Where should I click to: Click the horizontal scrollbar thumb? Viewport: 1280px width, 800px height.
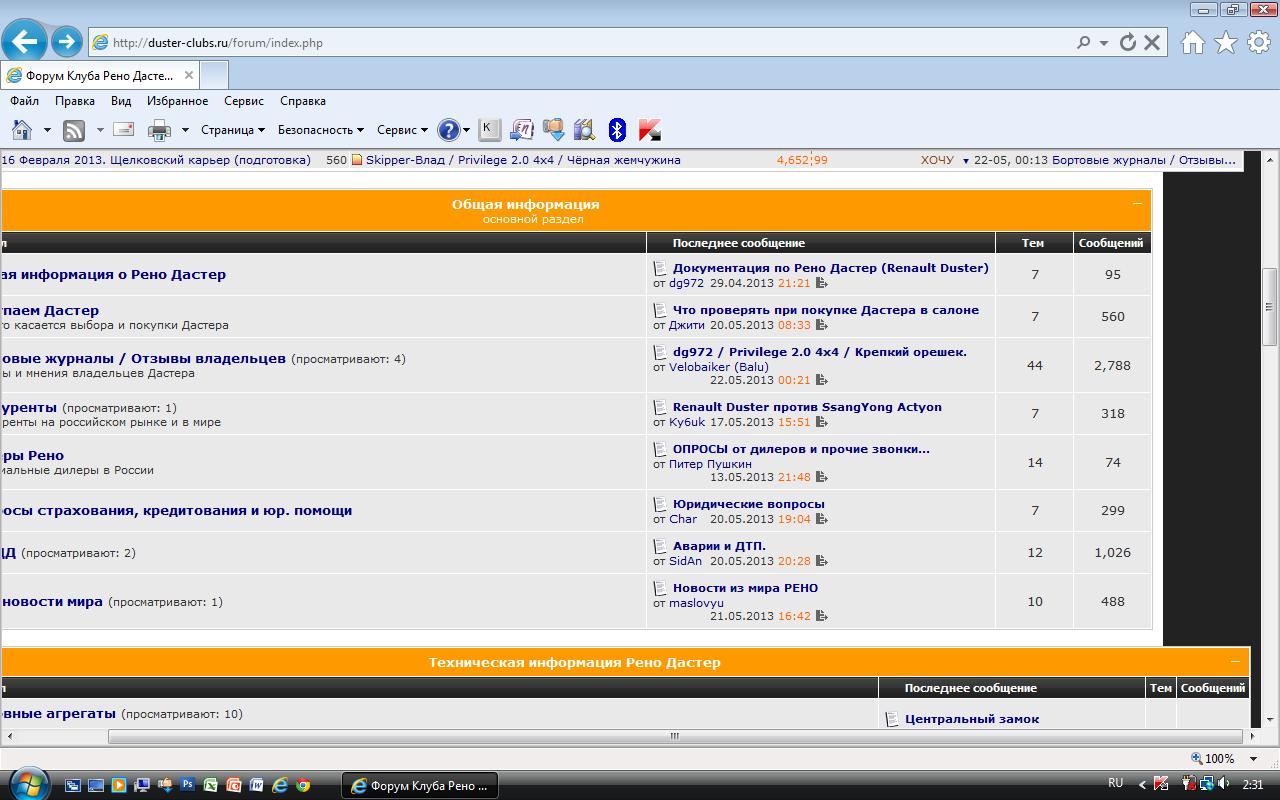673,737
